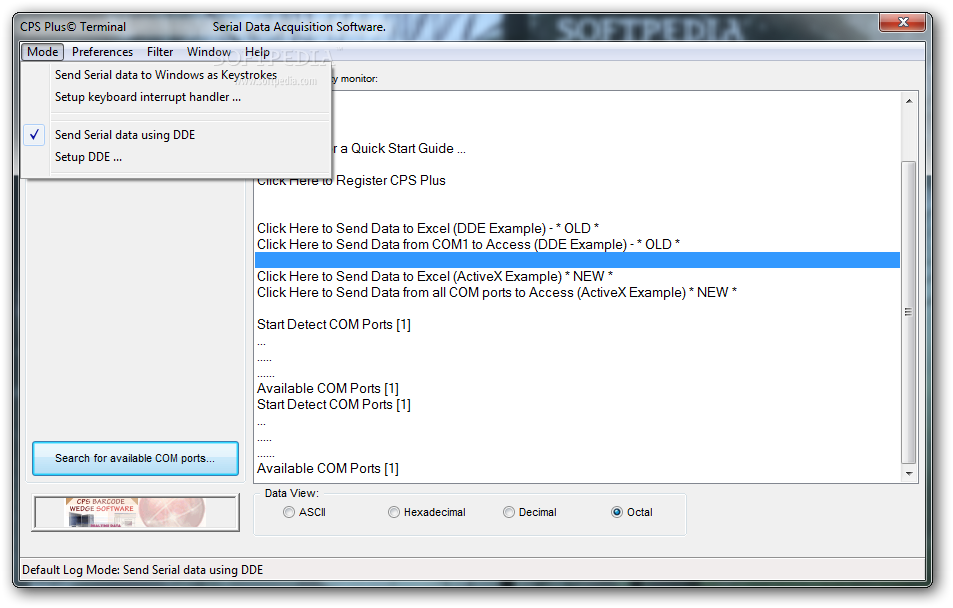Click the vertical scrollbar thumb

pyautogui.click(x=909, y=312)
